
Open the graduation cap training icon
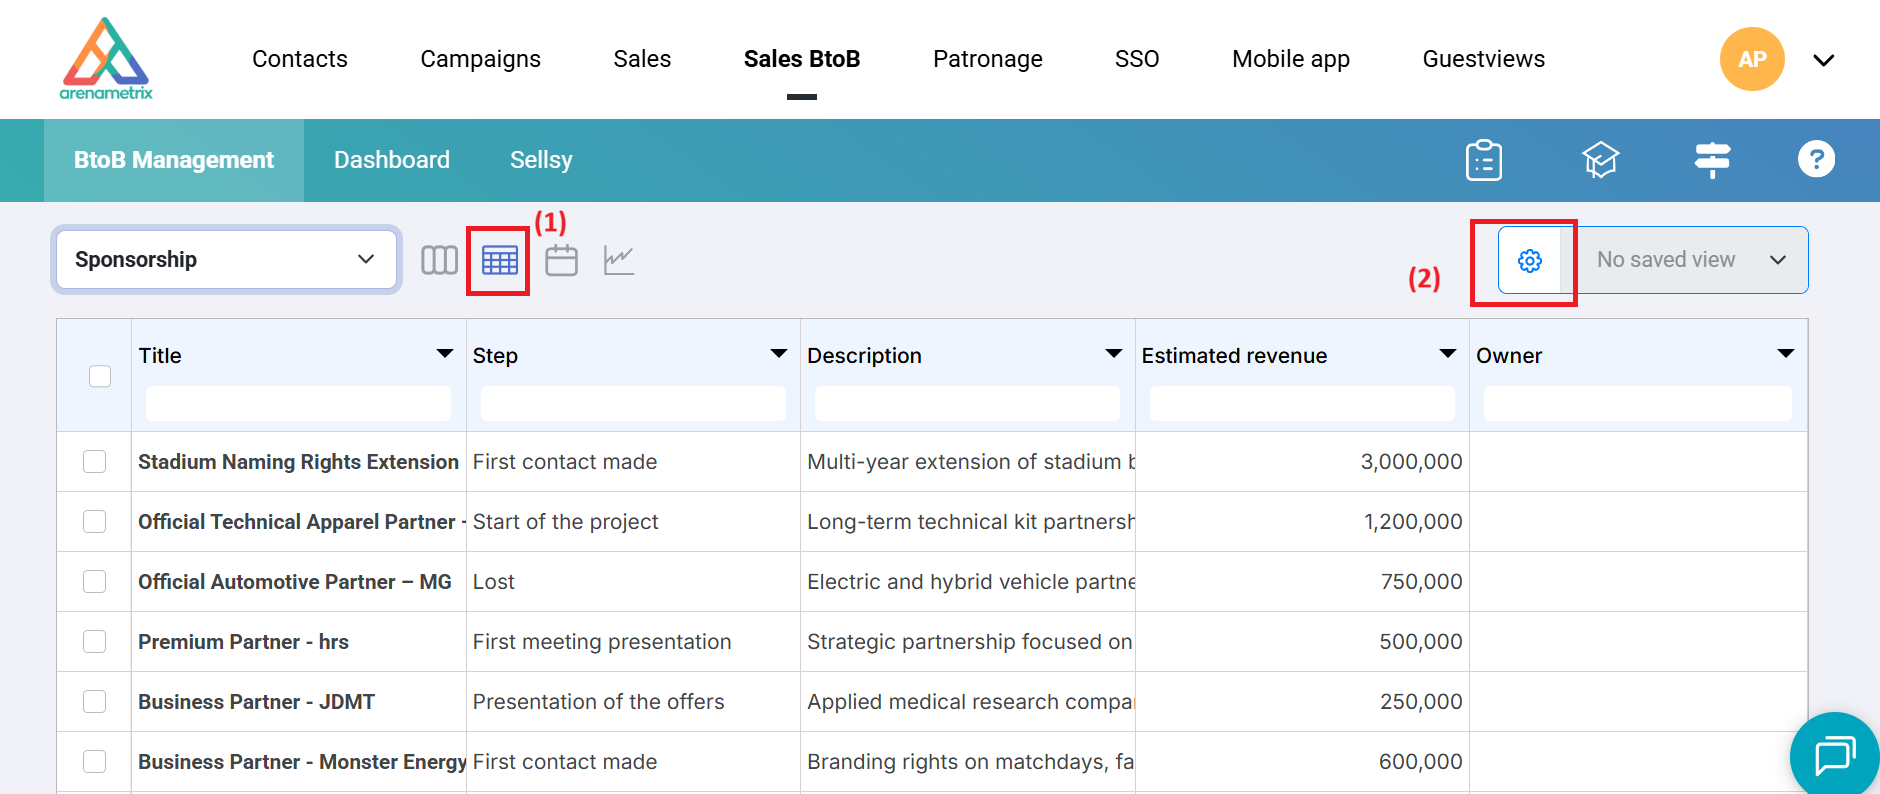coord(1600,160)
